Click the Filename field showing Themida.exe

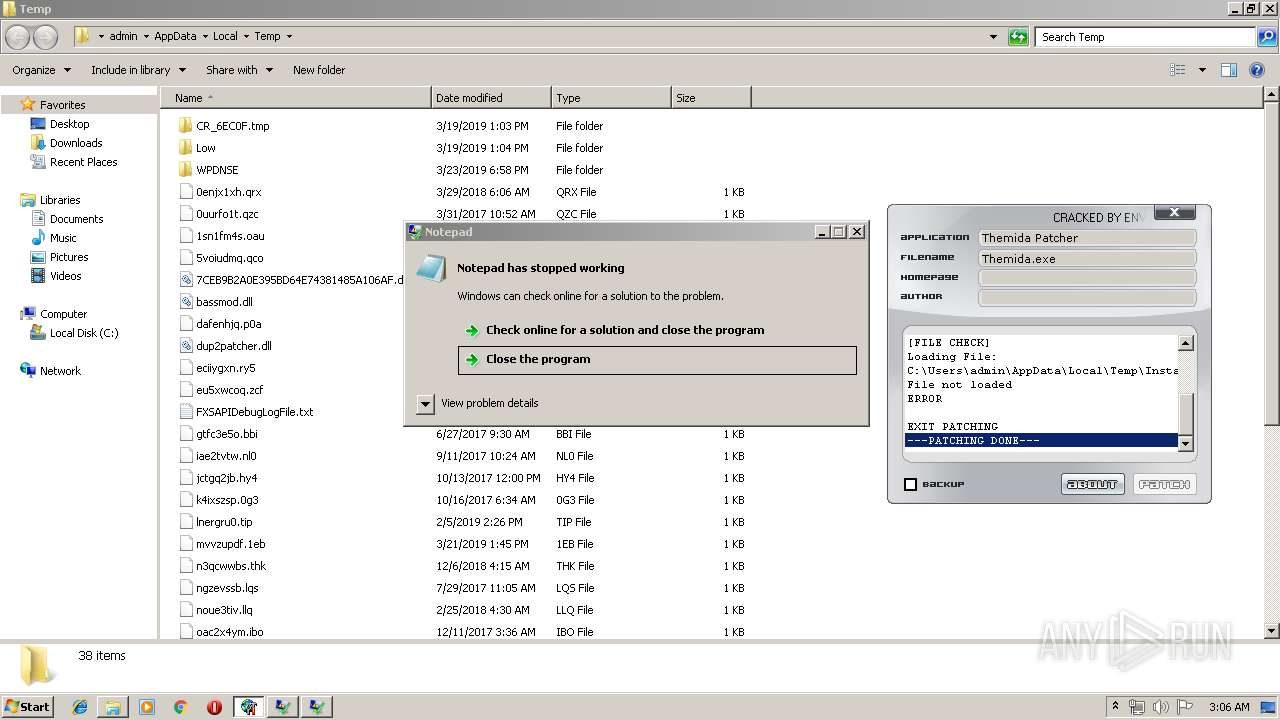click(1087, 258)
